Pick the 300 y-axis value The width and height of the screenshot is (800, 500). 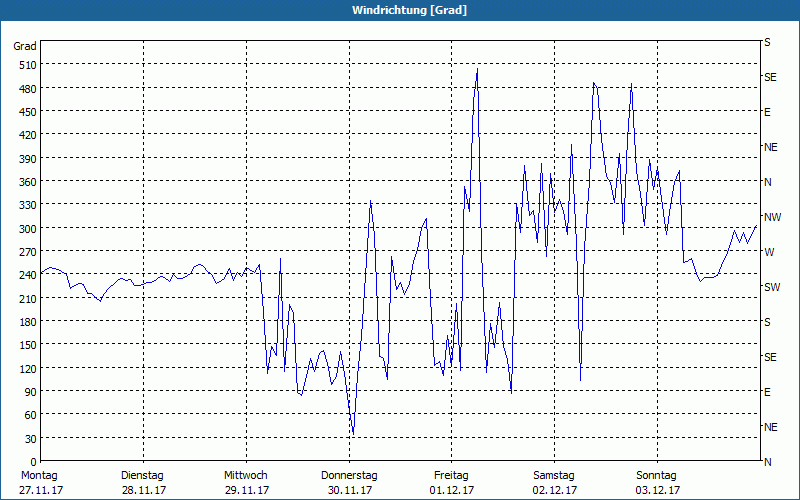click(x=28, y=229)
